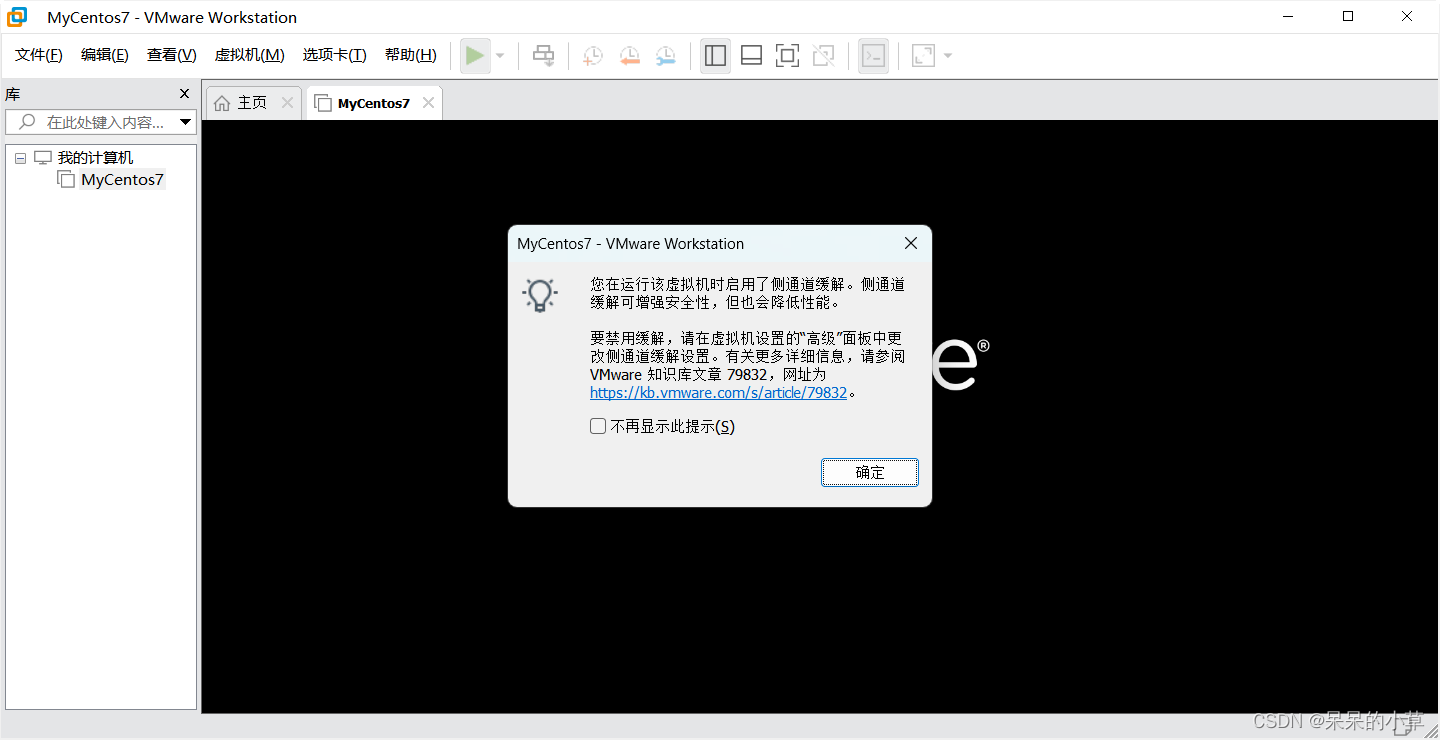Click 确定 to dismiss the dialog
The width and height of the screenshot is (1440, 740).
pyautogui.click(x=869, y=472)
